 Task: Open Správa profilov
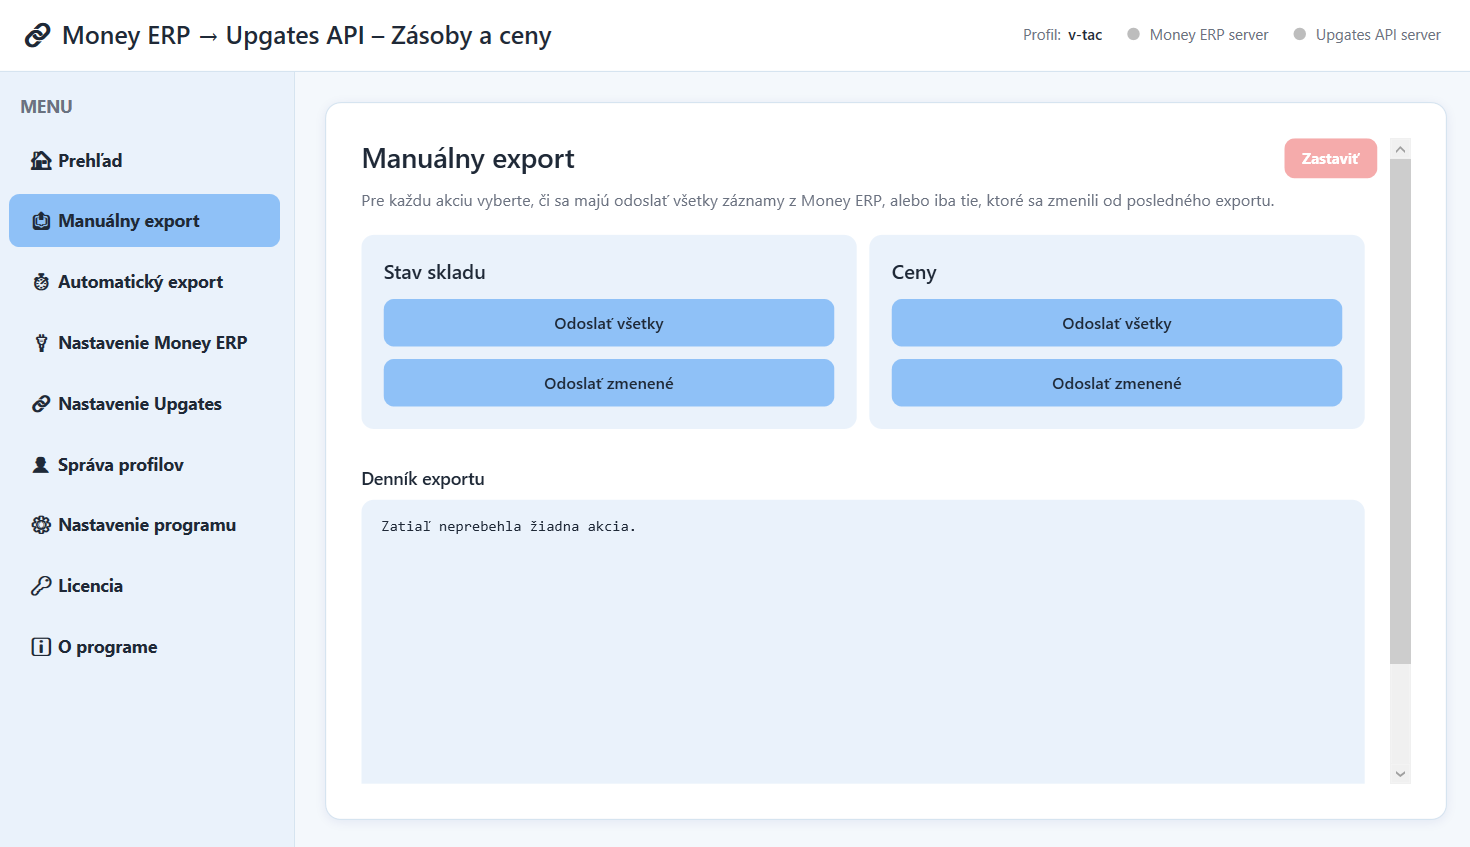[x=144, y=465]
